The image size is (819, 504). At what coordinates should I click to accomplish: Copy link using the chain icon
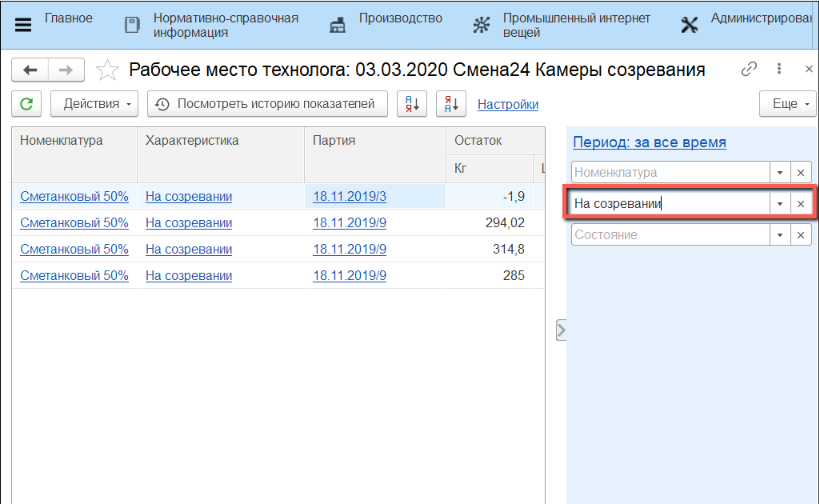coord(749,70)
